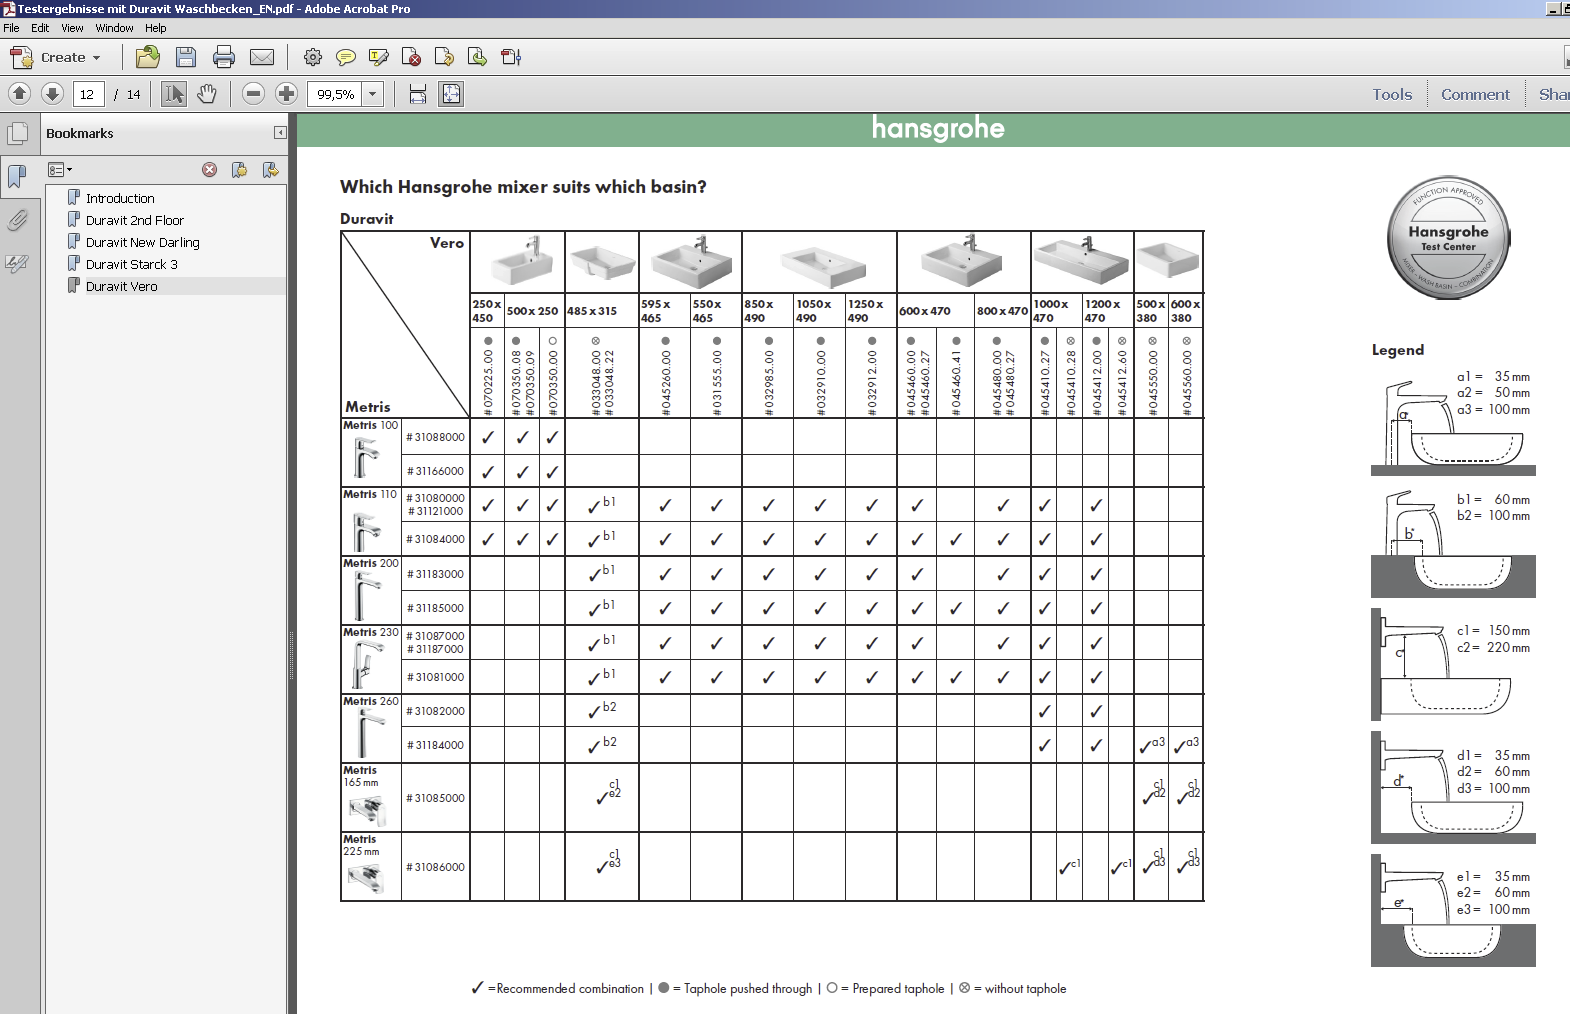Select the Duravit 2nd Floor bookmark
The image size is (1570, 1014).
135,220
